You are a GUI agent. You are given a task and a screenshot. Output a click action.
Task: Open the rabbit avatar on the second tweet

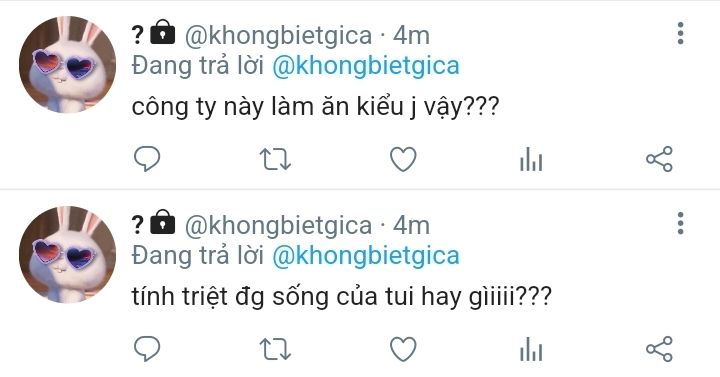point(68,254)
